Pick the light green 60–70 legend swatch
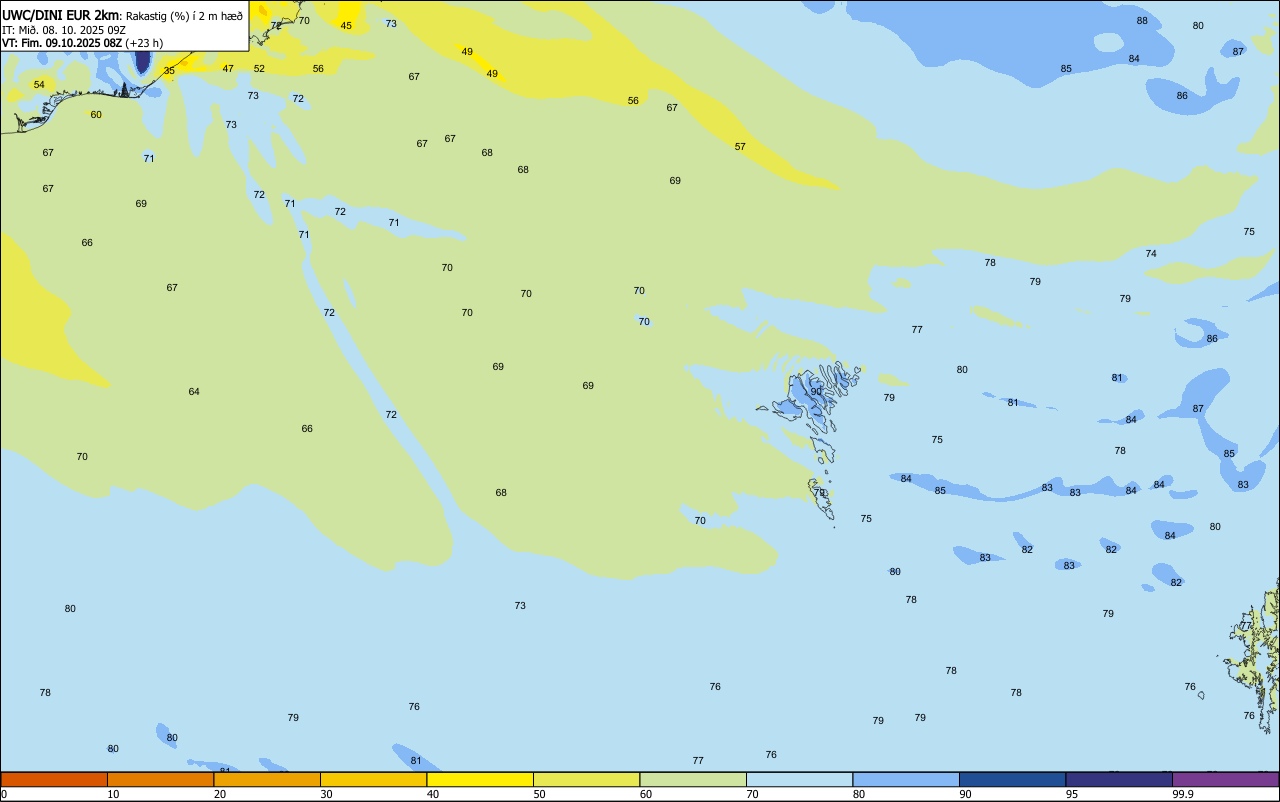Screen dimensions: 1280x802 click(x=693, y=779)
